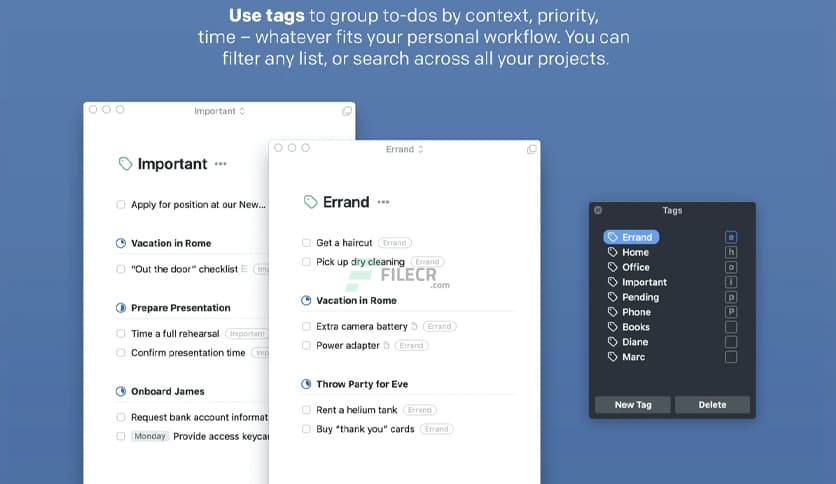Click the checklist icon next to "Out the door" checklist
Screen dimensions: 836x484
[244, 269]
